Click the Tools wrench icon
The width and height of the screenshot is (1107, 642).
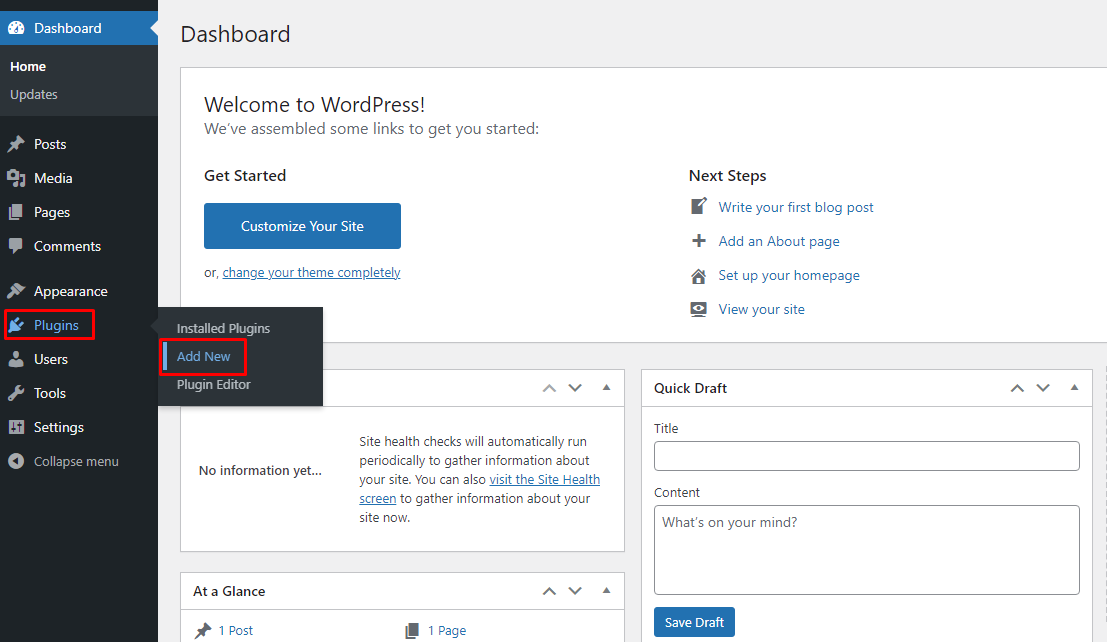tap(16, 393)
